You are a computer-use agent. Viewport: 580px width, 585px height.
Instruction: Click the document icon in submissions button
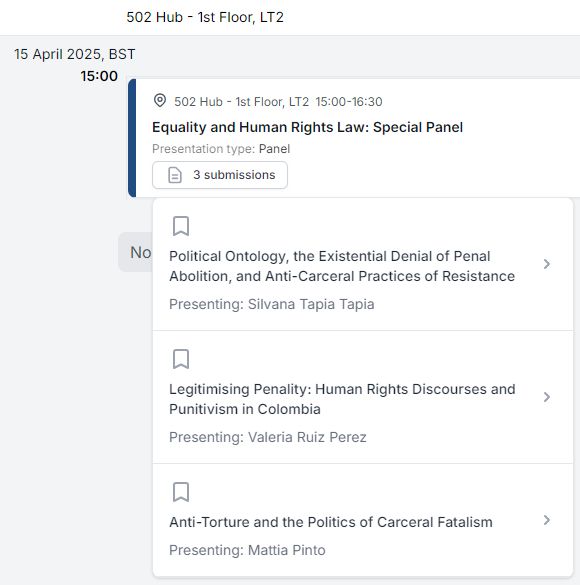175,175
